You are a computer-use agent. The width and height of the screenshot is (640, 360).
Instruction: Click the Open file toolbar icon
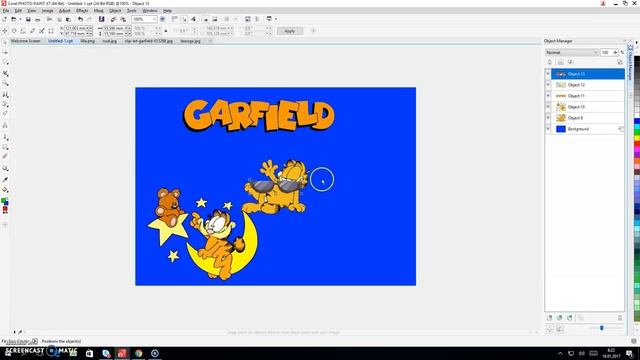pyautogui.click(x=13, y=19)
